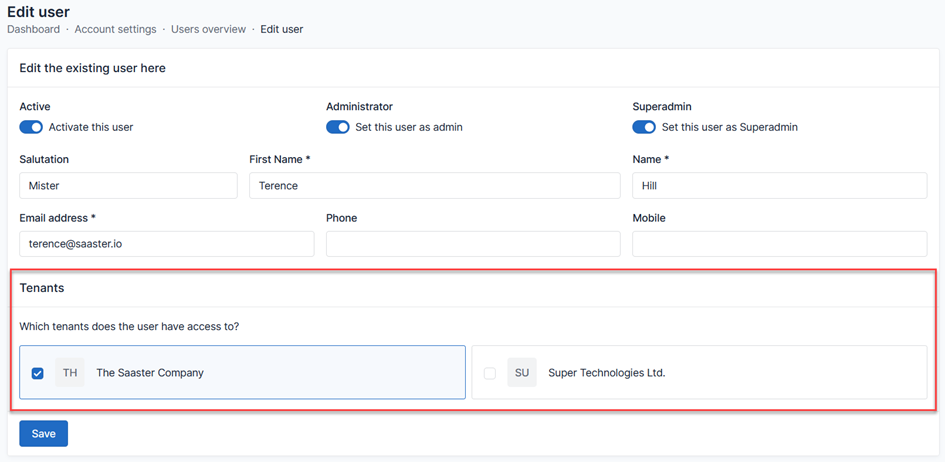This screenshot has height=462, width=945.
Task: Click the Edit user breadcrumb item
Action: [282, 30]
